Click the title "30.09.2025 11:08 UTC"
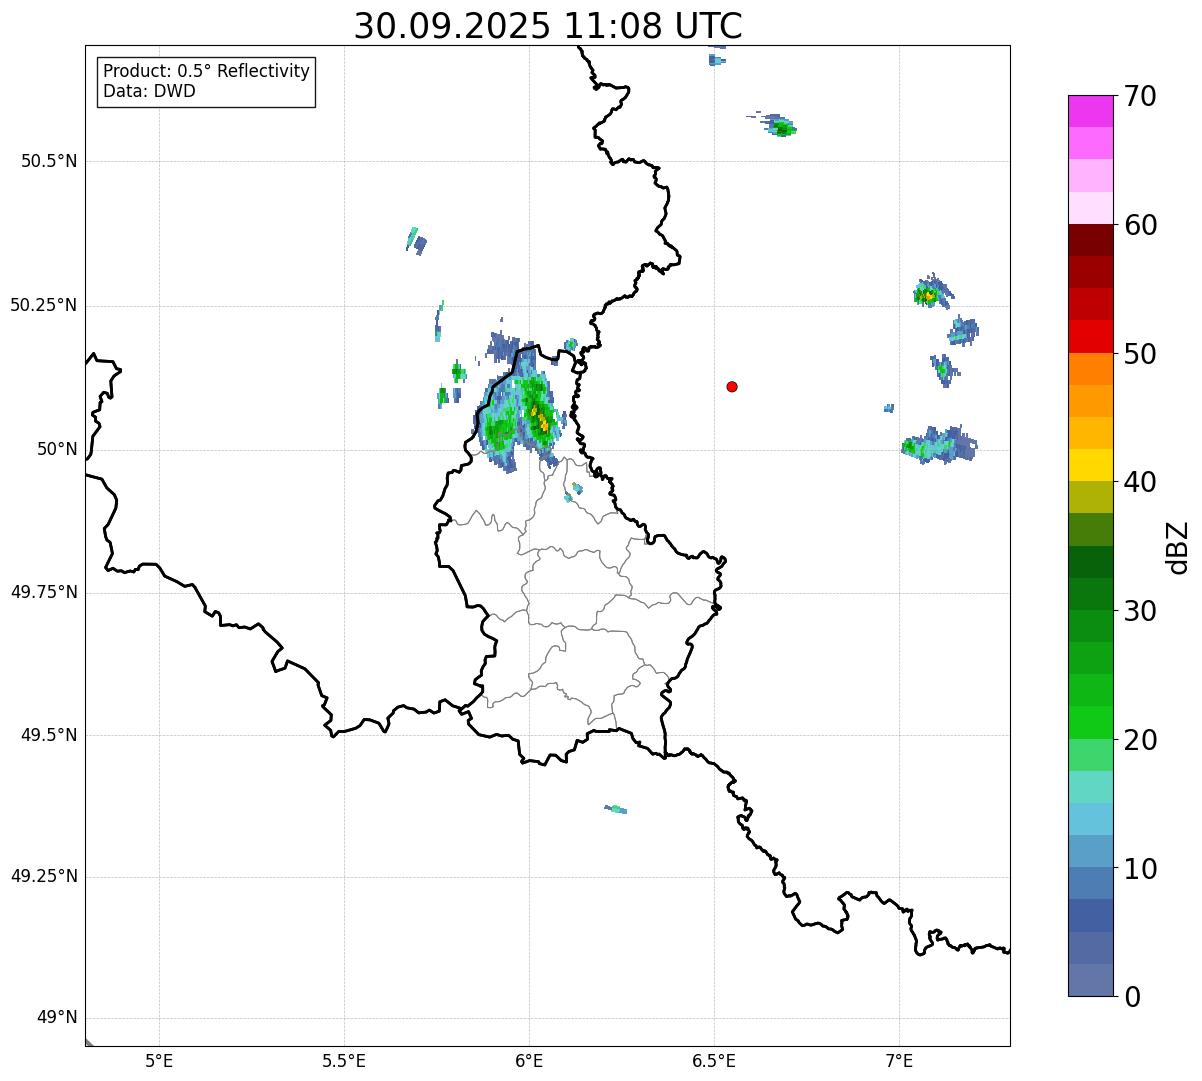 [547, 26]
